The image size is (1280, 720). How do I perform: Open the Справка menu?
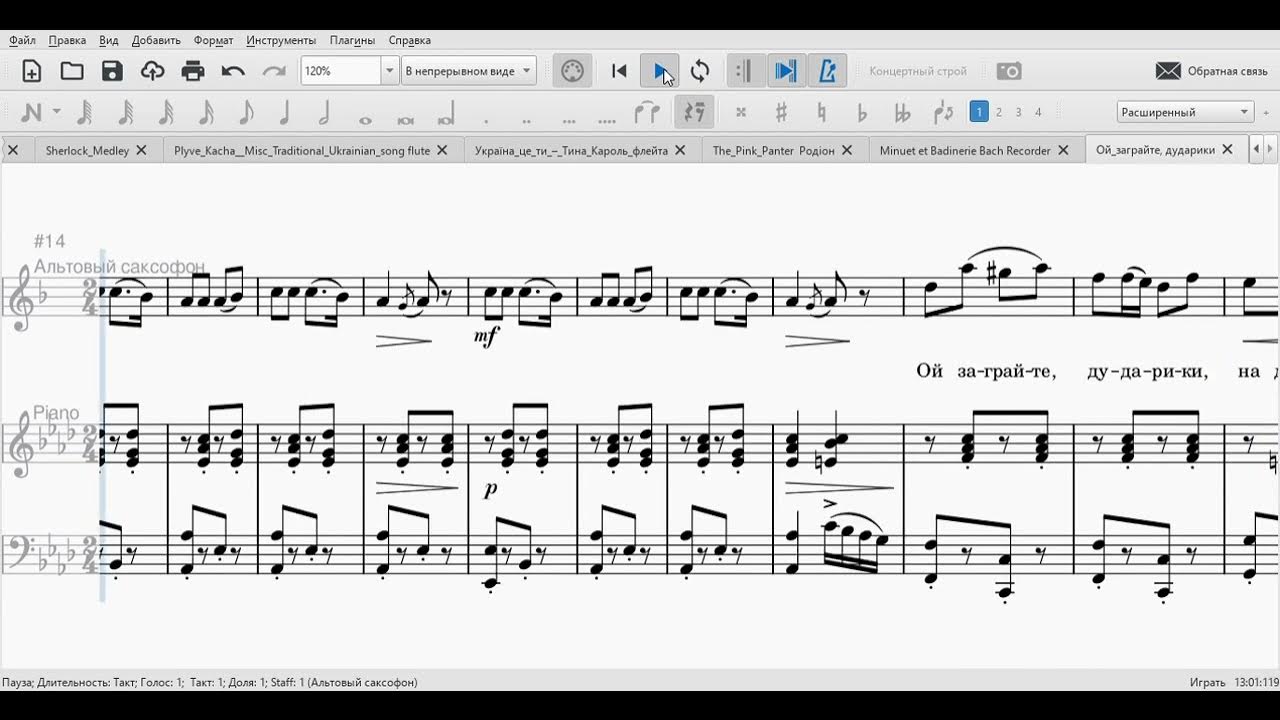[x=409, y=40]
